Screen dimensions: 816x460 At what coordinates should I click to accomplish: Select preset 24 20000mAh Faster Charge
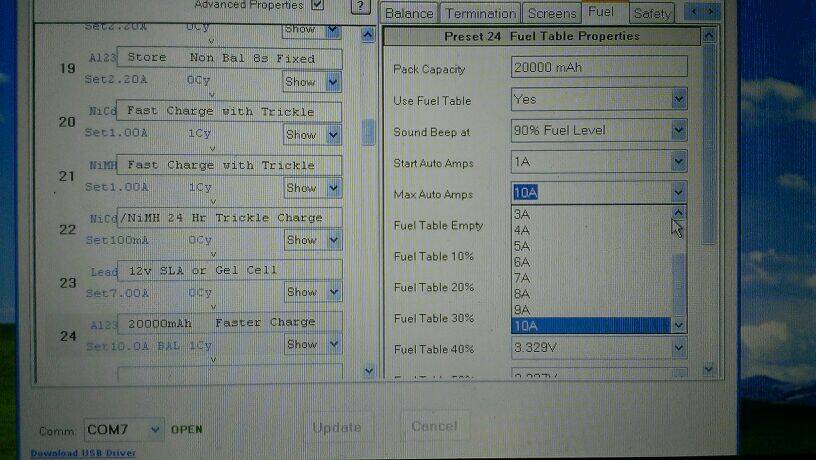pos(230,323)
